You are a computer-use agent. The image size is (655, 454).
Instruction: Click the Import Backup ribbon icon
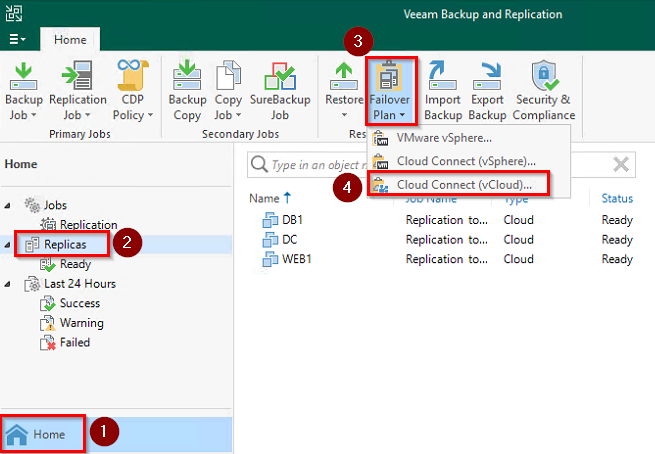point(442,75)
